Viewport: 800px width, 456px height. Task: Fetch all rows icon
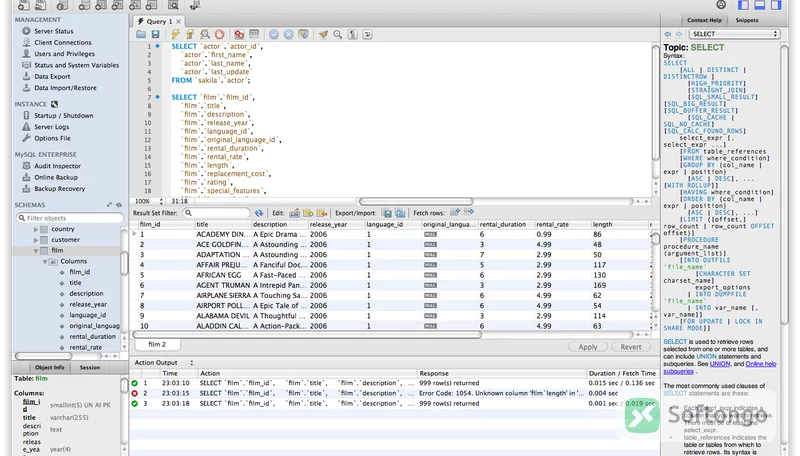click(468, 212)
